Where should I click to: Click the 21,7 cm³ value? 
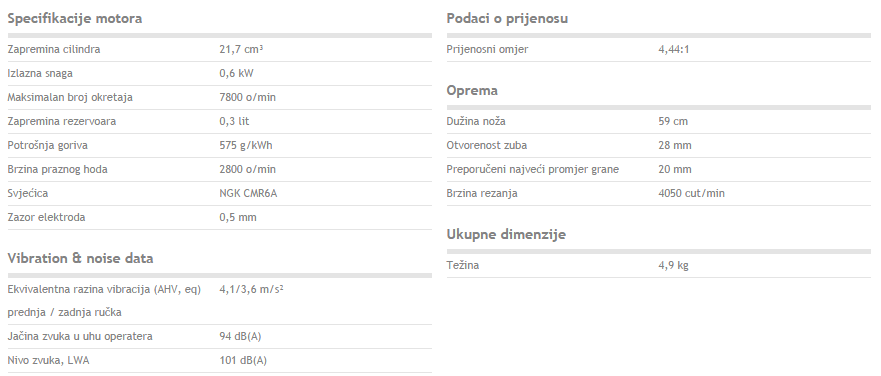click(x=241, y=49)
